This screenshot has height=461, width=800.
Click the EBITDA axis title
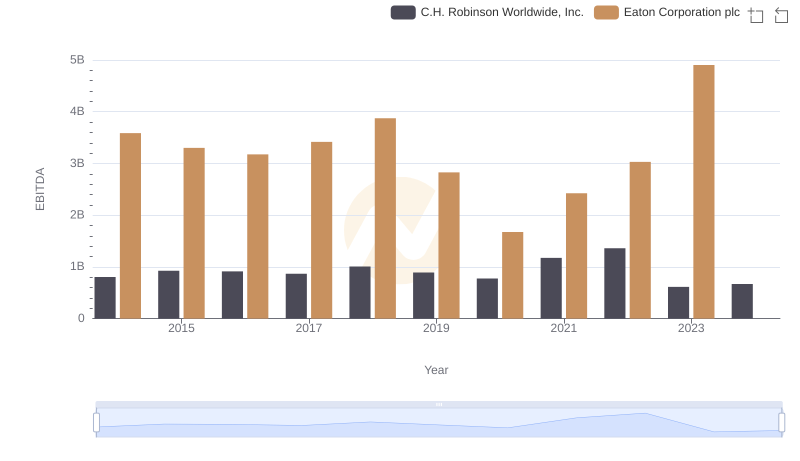[40, 189]
